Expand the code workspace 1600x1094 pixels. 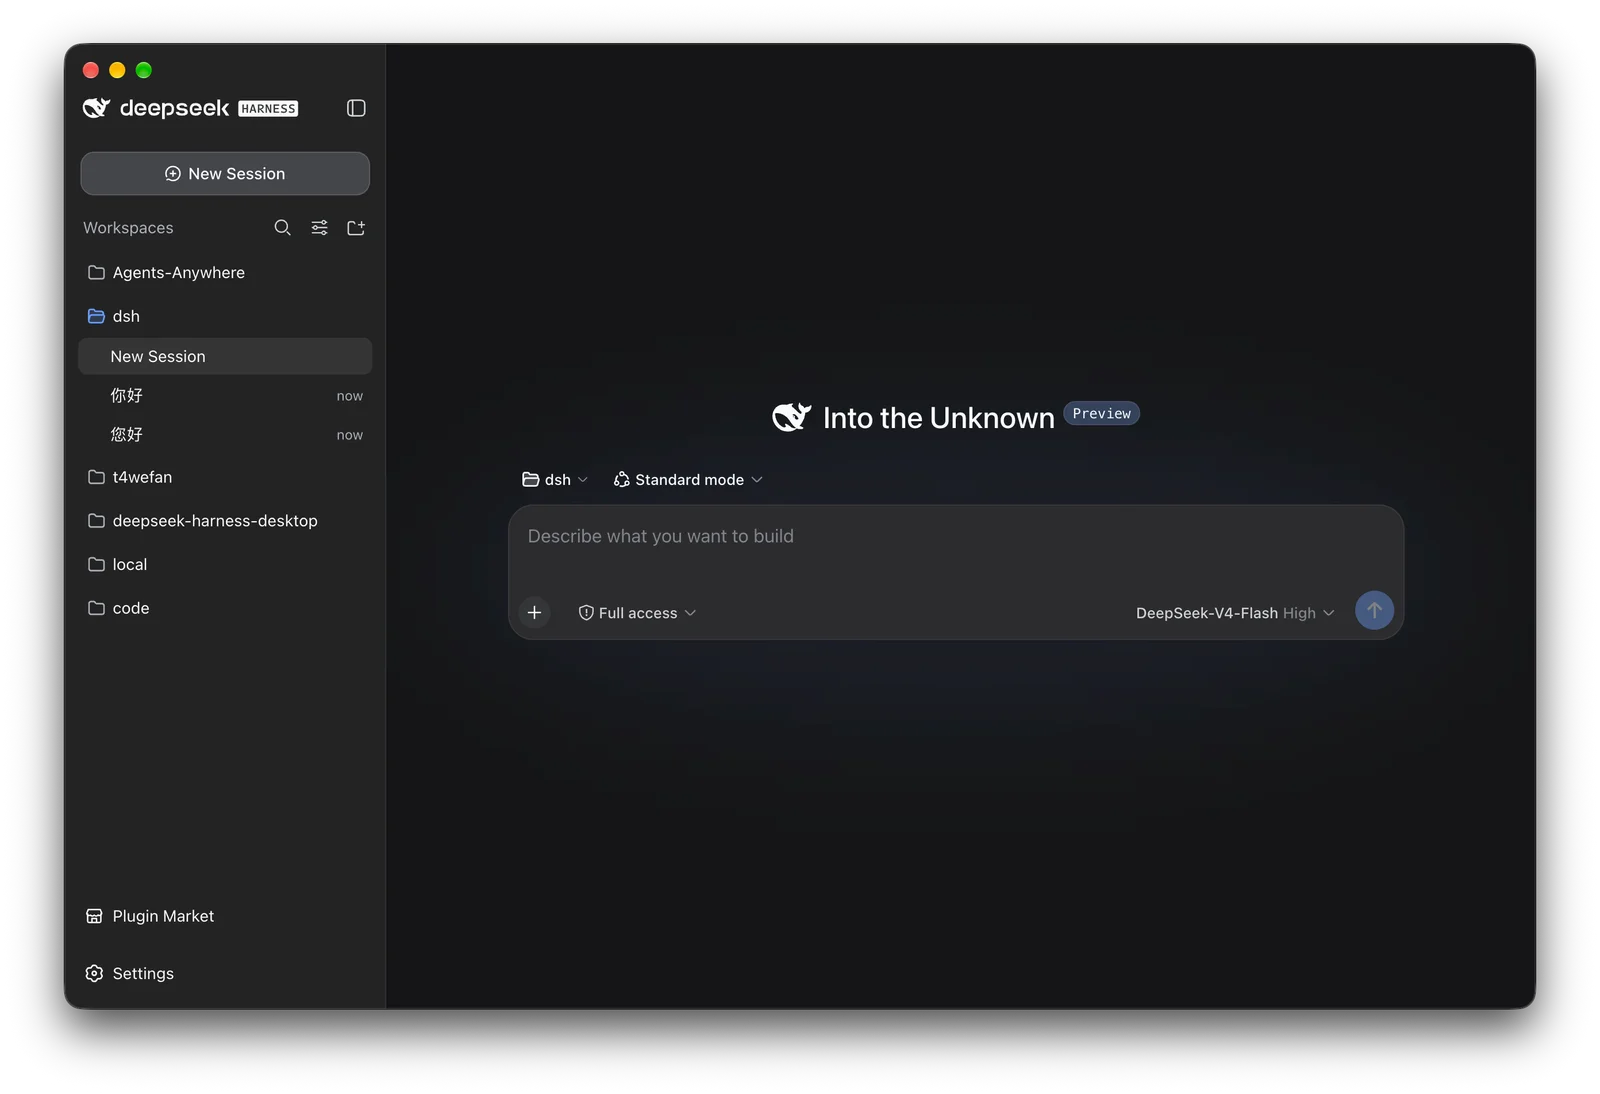(225, 608)
